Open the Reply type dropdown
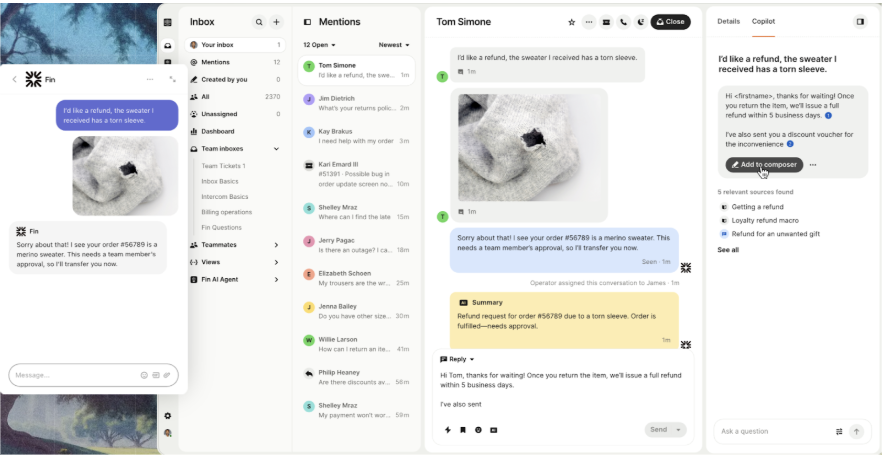886x456 pixels. (457, 359)
